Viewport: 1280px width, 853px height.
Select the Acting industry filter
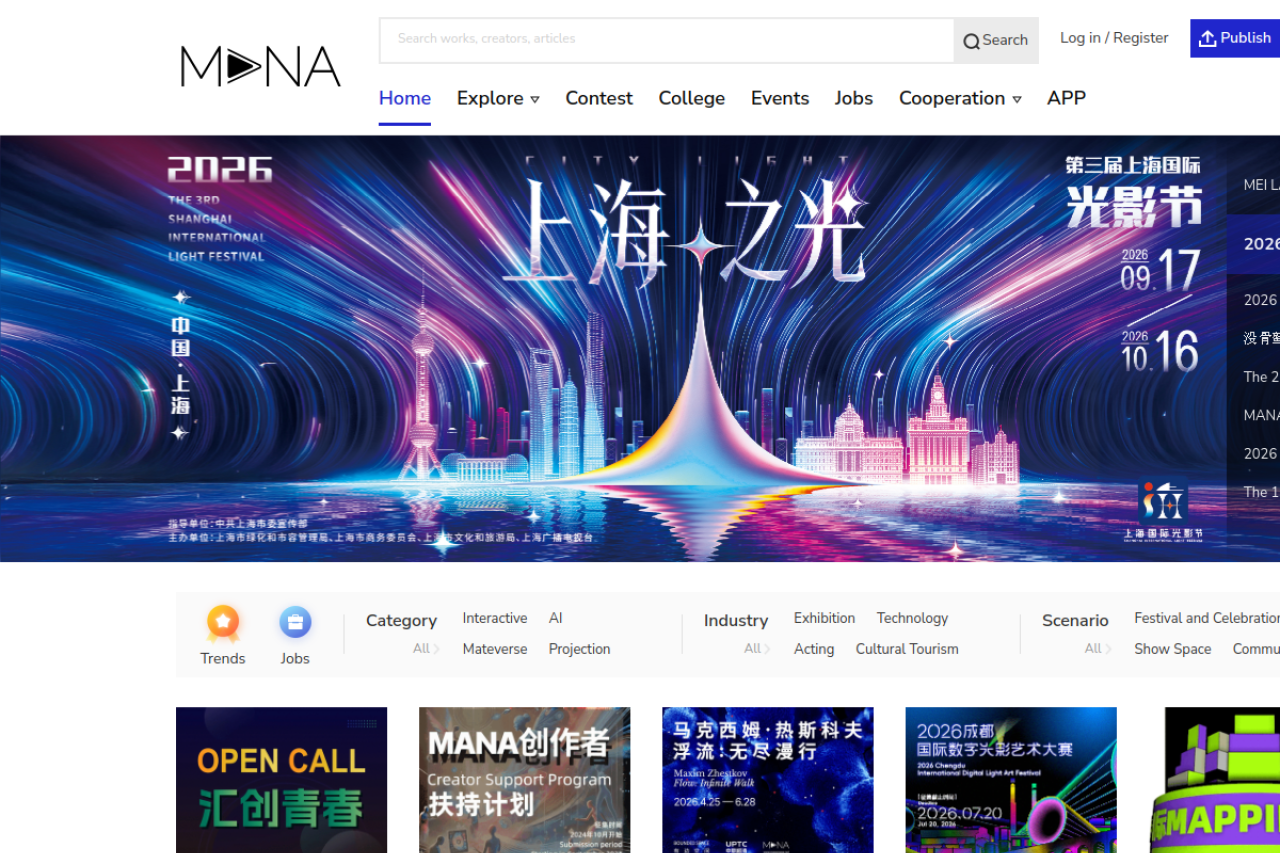814,649
